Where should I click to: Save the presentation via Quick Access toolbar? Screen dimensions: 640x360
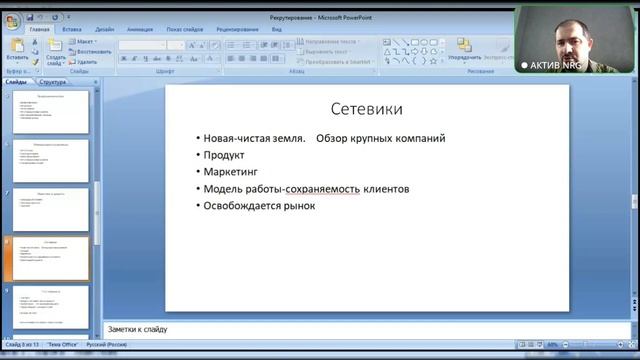29,18
